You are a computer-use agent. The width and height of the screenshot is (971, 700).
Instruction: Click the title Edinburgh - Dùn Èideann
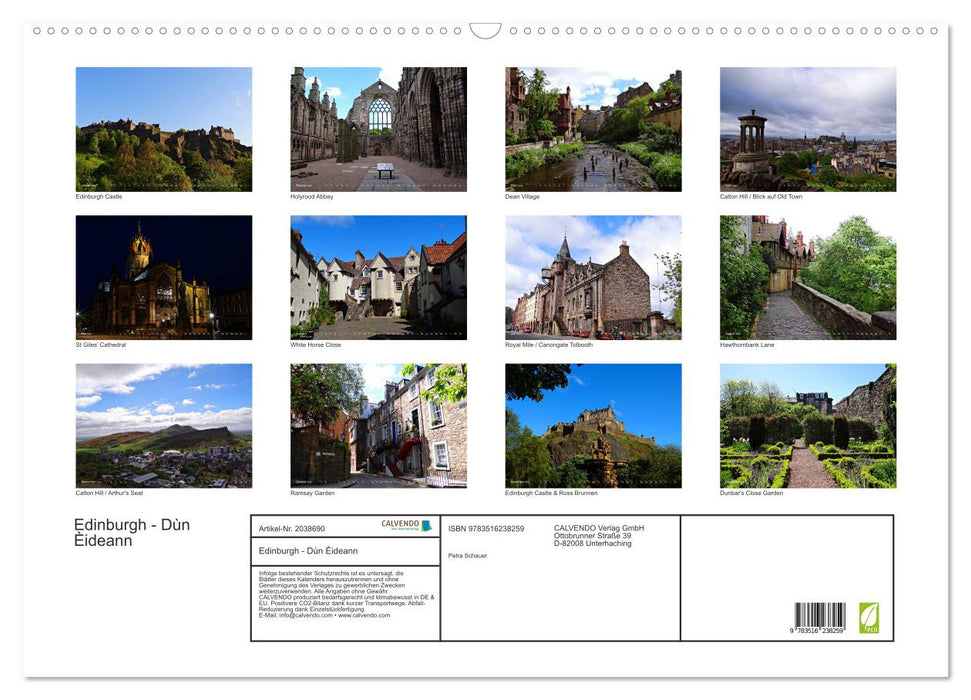click(x=131, y=530)
